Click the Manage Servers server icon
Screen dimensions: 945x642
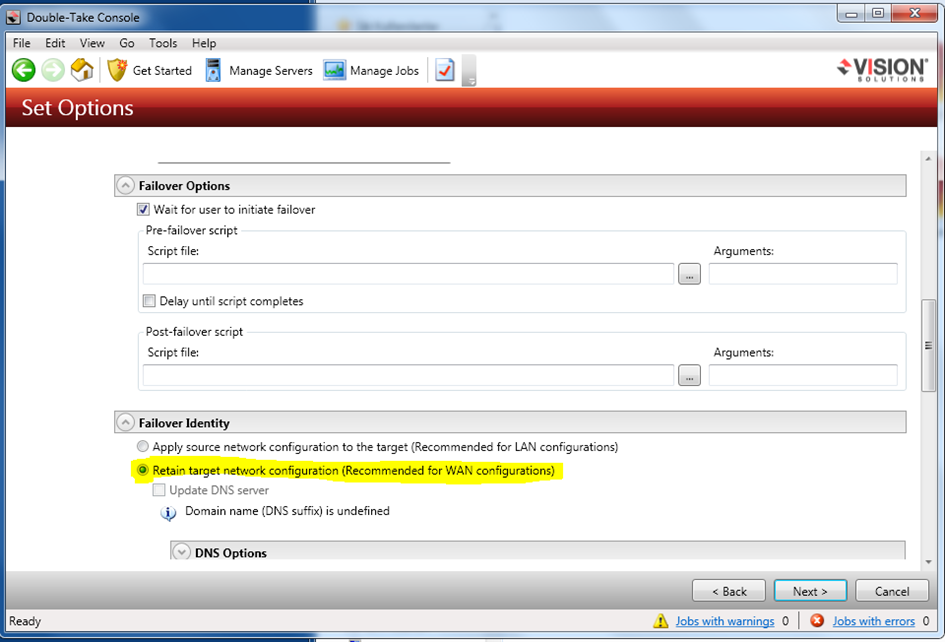(x=213, y=70)
